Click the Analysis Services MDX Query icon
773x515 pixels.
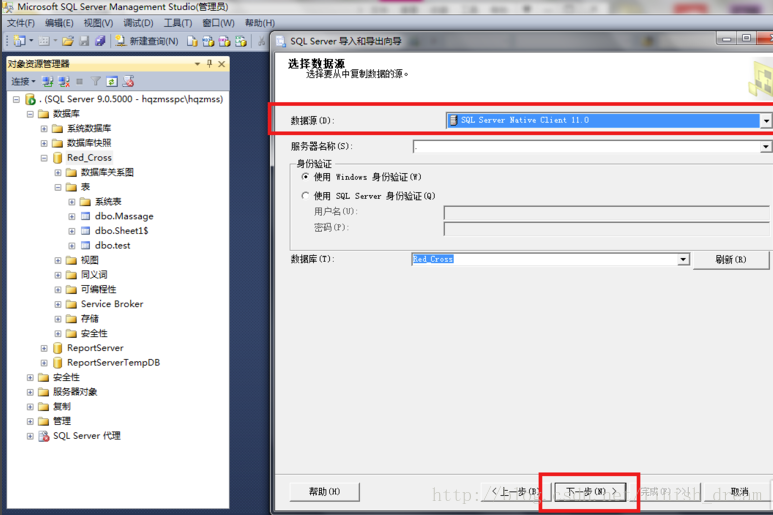point(208,41)
